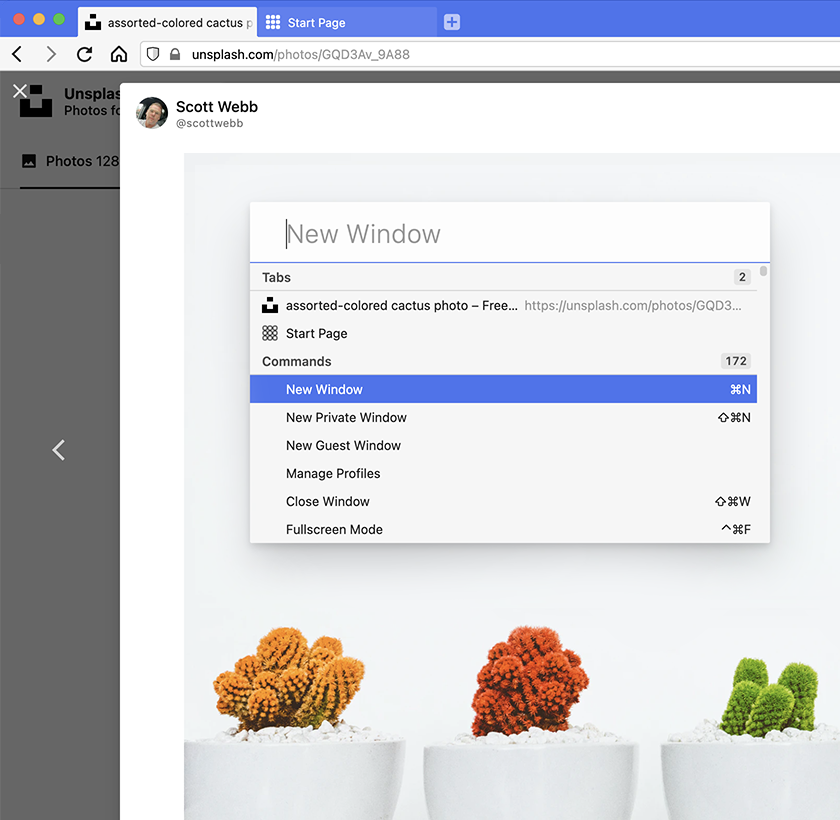Screen dimensions: 840x820
Task: Close the photo overlay with X
Action: (x=20, y=91)
